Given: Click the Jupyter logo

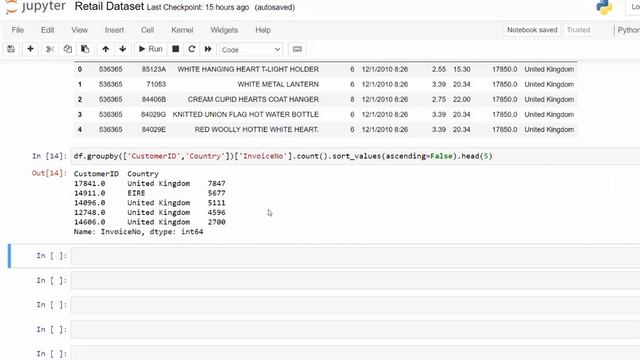Looking at the screenshot, I should tap(36, 7).
